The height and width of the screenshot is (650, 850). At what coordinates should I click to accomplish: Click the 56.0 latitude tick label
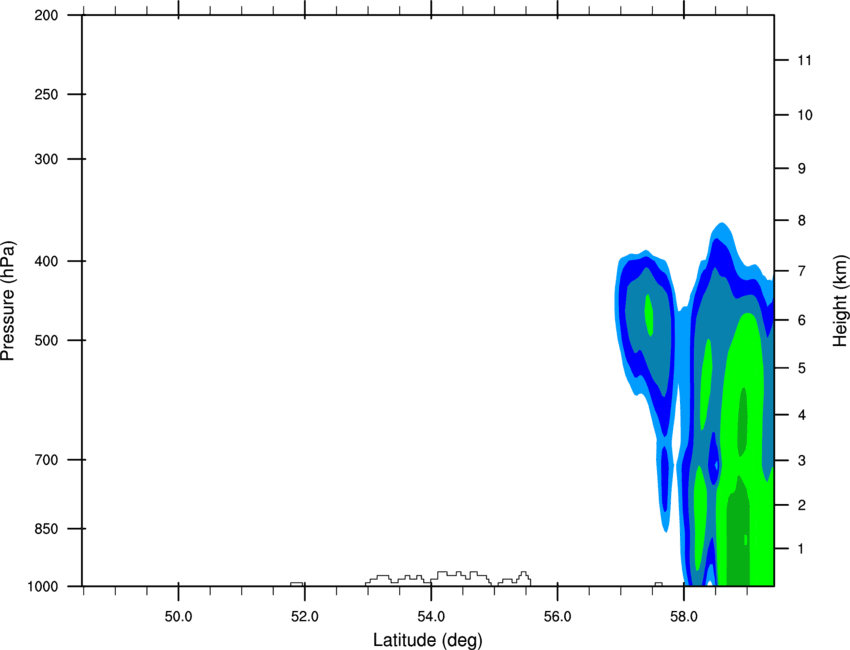[x=558, y=617]
